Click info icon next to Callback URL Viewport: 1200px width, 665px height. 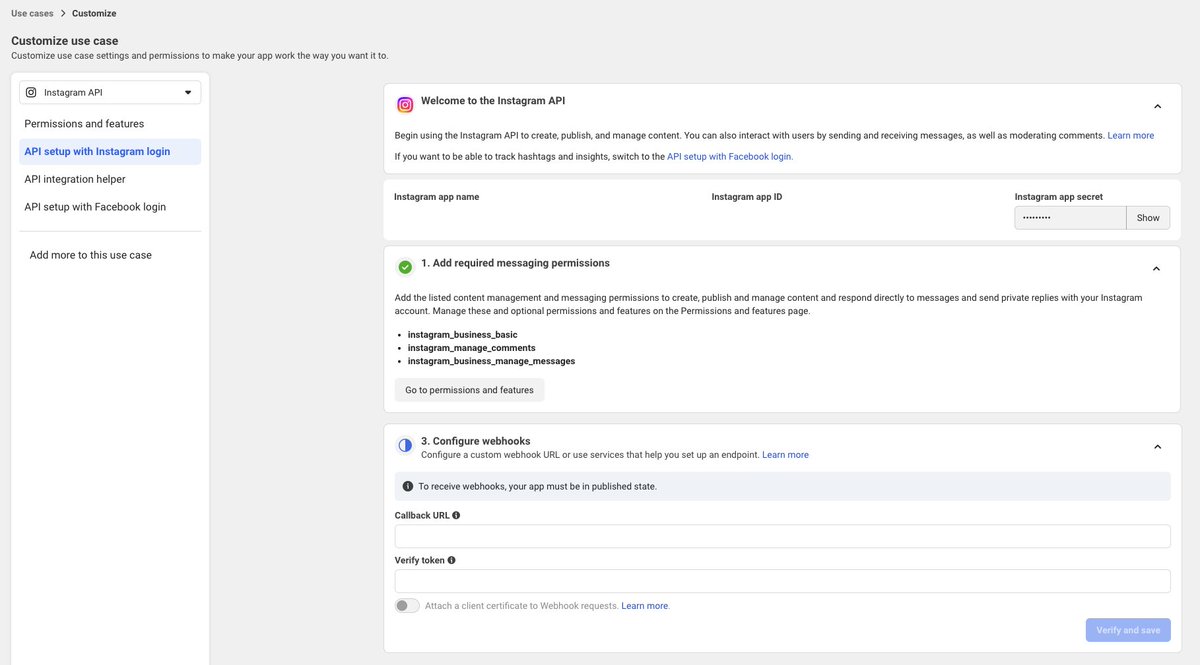pyautogui.click(x=456, y=515)
